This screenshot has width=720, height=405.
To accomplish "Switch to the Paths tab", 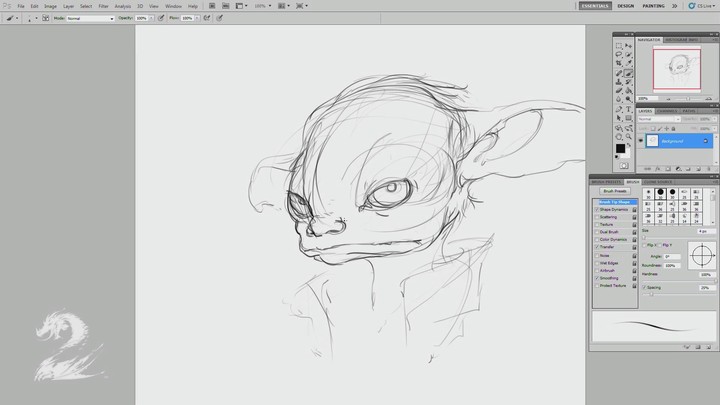I will [x=689, y=111].
